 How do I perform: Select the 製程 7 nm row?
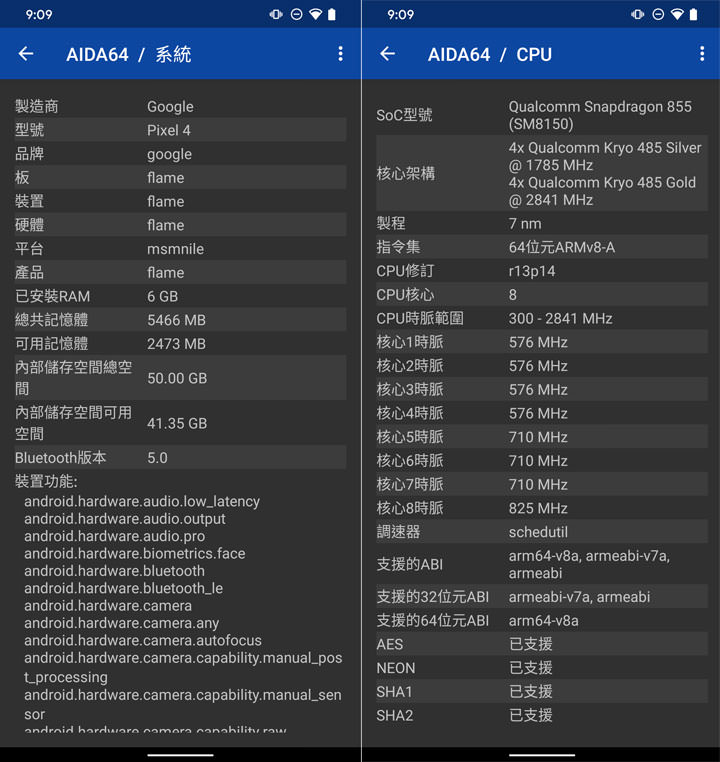(x=542, y=224)
